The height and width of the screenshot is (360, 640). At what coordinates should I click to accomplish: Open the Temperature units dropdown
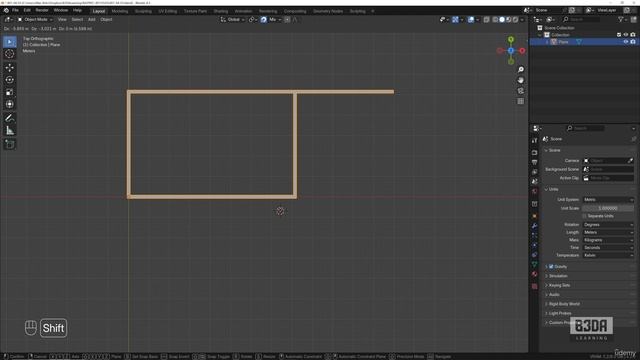608,256
